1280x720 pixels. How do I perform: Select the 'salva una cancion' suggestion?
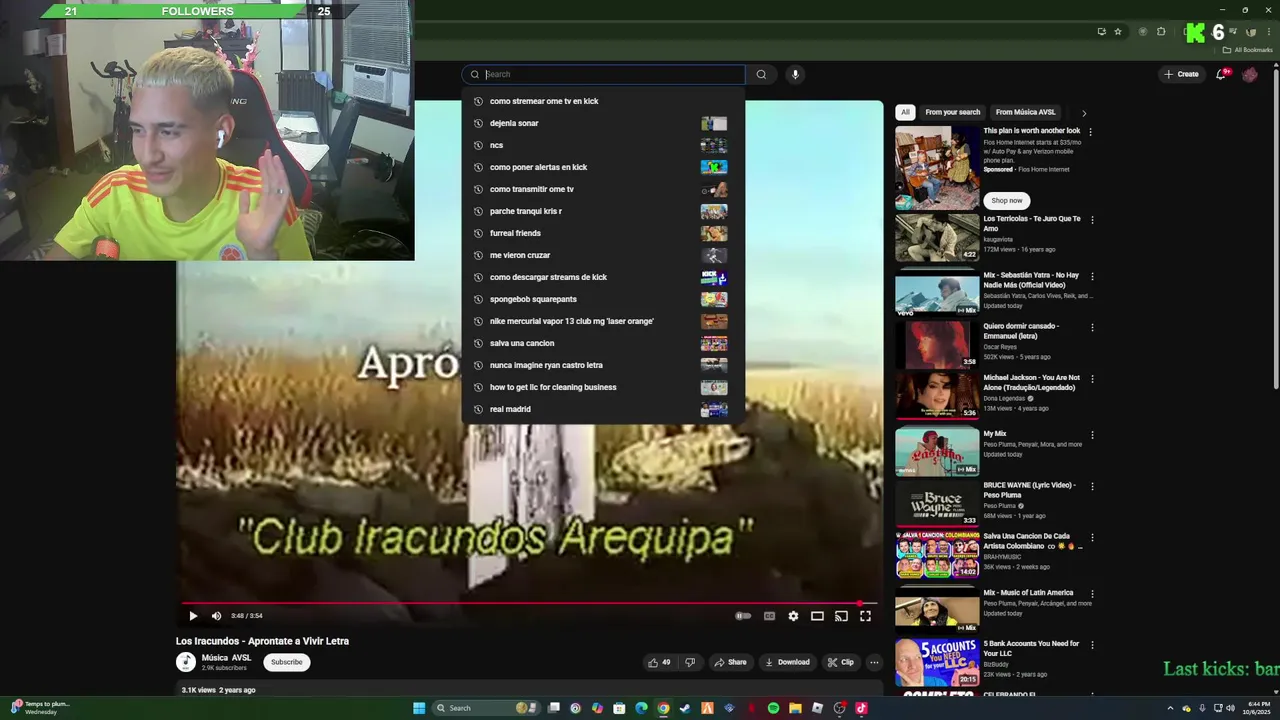[603, 343]
